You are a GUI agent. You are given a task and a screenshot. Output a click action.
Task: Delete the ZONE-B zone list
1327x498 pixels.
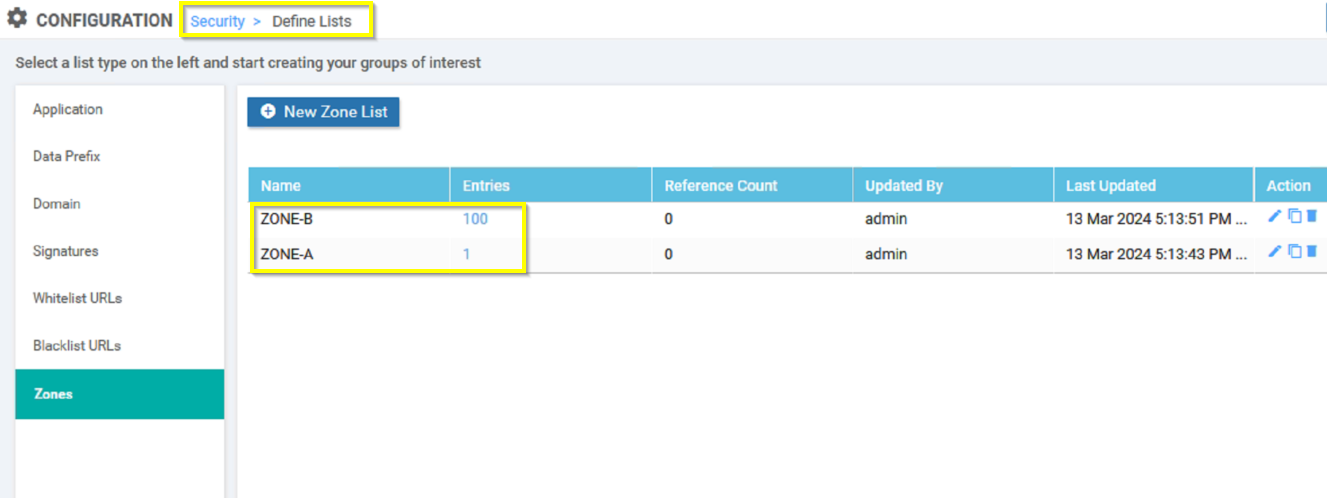tap(1311, 216)
